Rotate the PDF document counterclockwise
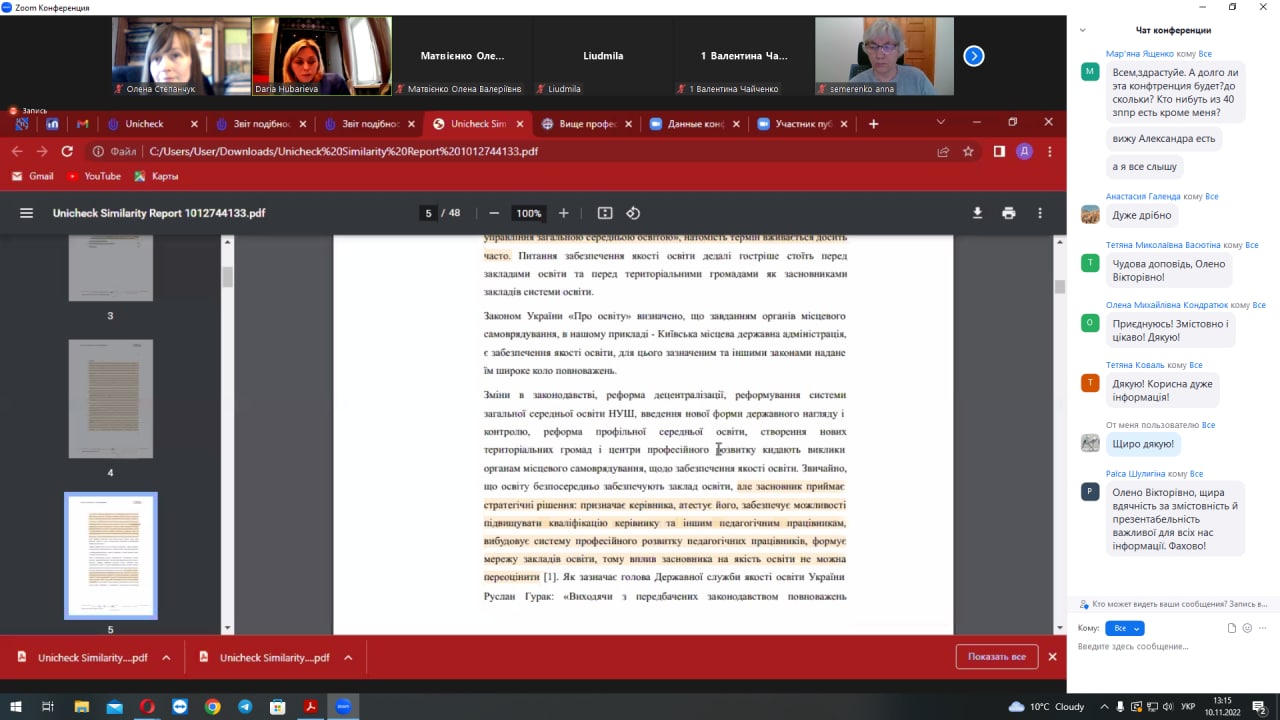The image size is (1280, 720). [x=633, y=213]
